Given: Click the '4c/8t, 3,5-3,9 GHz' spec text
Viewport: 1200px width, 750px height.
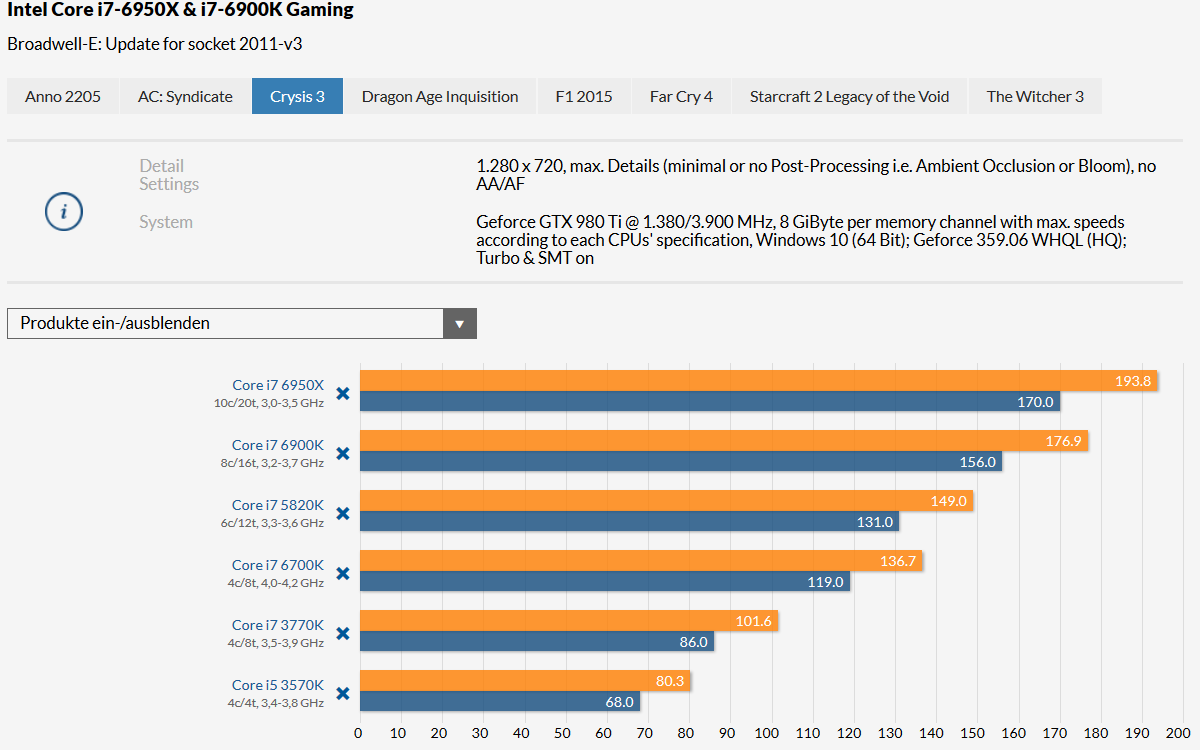Looking at the screenshot, I should pyautogui.click(x=276, y=643).
